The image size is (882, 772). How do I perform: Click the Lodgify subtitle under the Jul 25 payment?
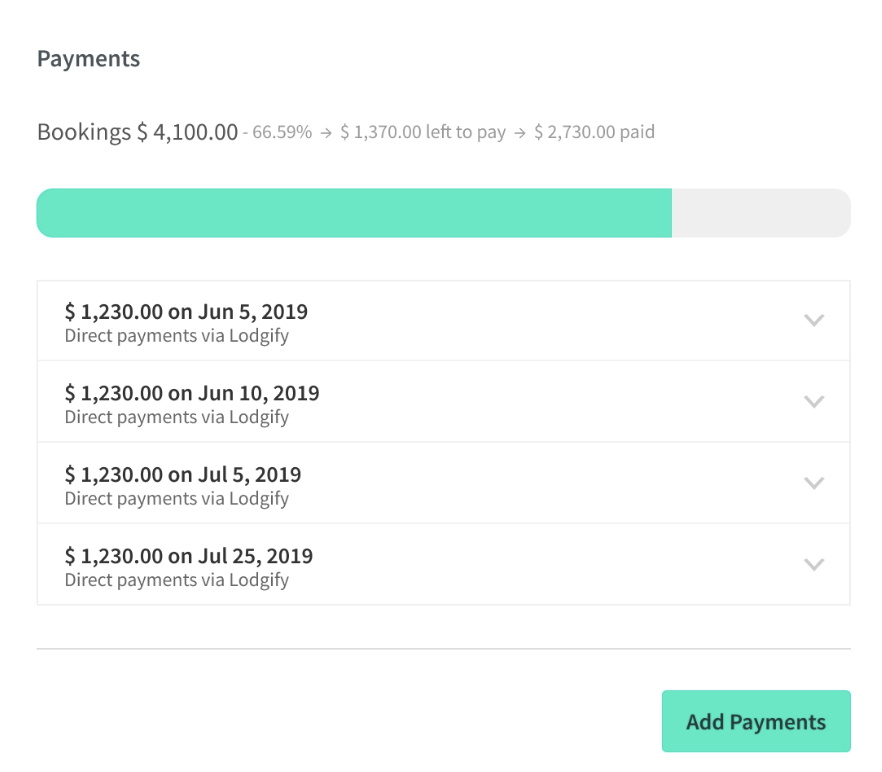177,580
